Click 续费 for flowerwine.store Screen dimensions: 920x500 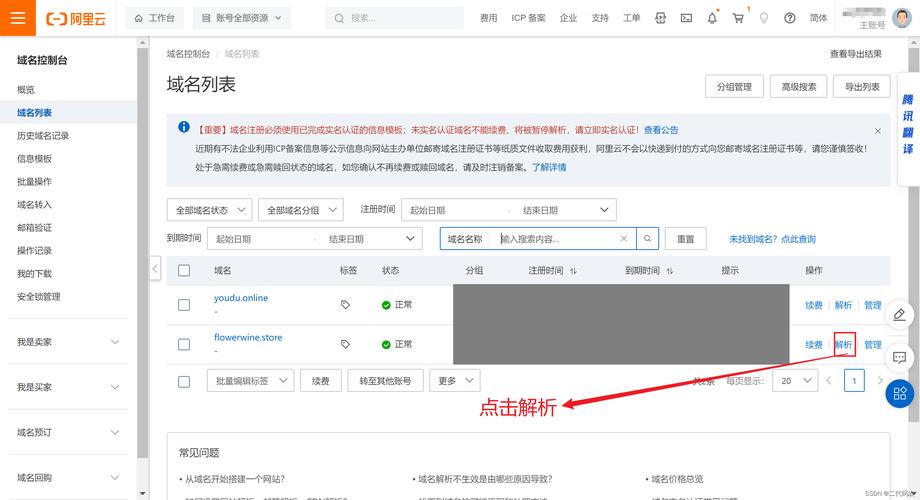tap(814, 344)
